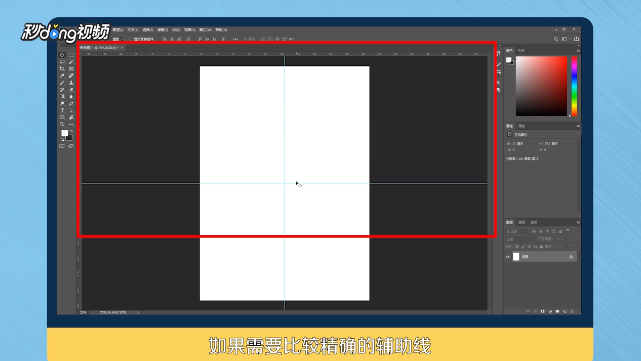Pick a color in the red color field

pyautogui.click(x=541, y=86)
